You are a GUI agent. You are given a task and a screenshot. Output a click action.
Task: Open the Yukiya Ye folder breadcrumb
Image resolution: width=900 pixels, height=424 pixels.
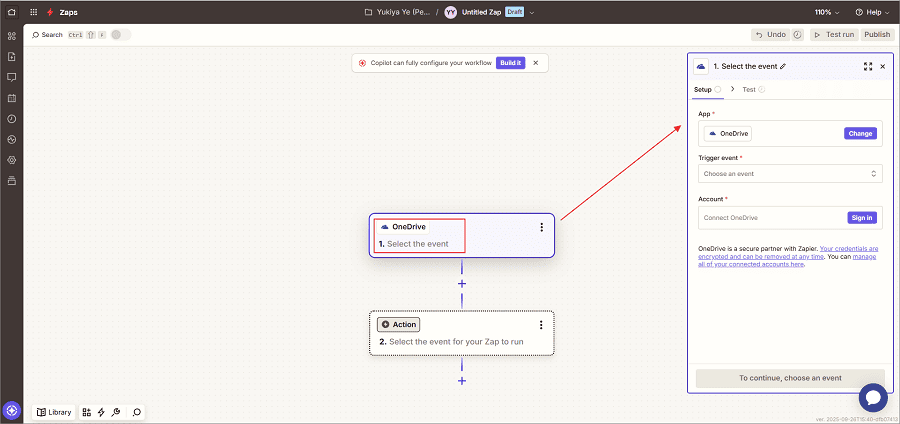[x=397, y=12]
